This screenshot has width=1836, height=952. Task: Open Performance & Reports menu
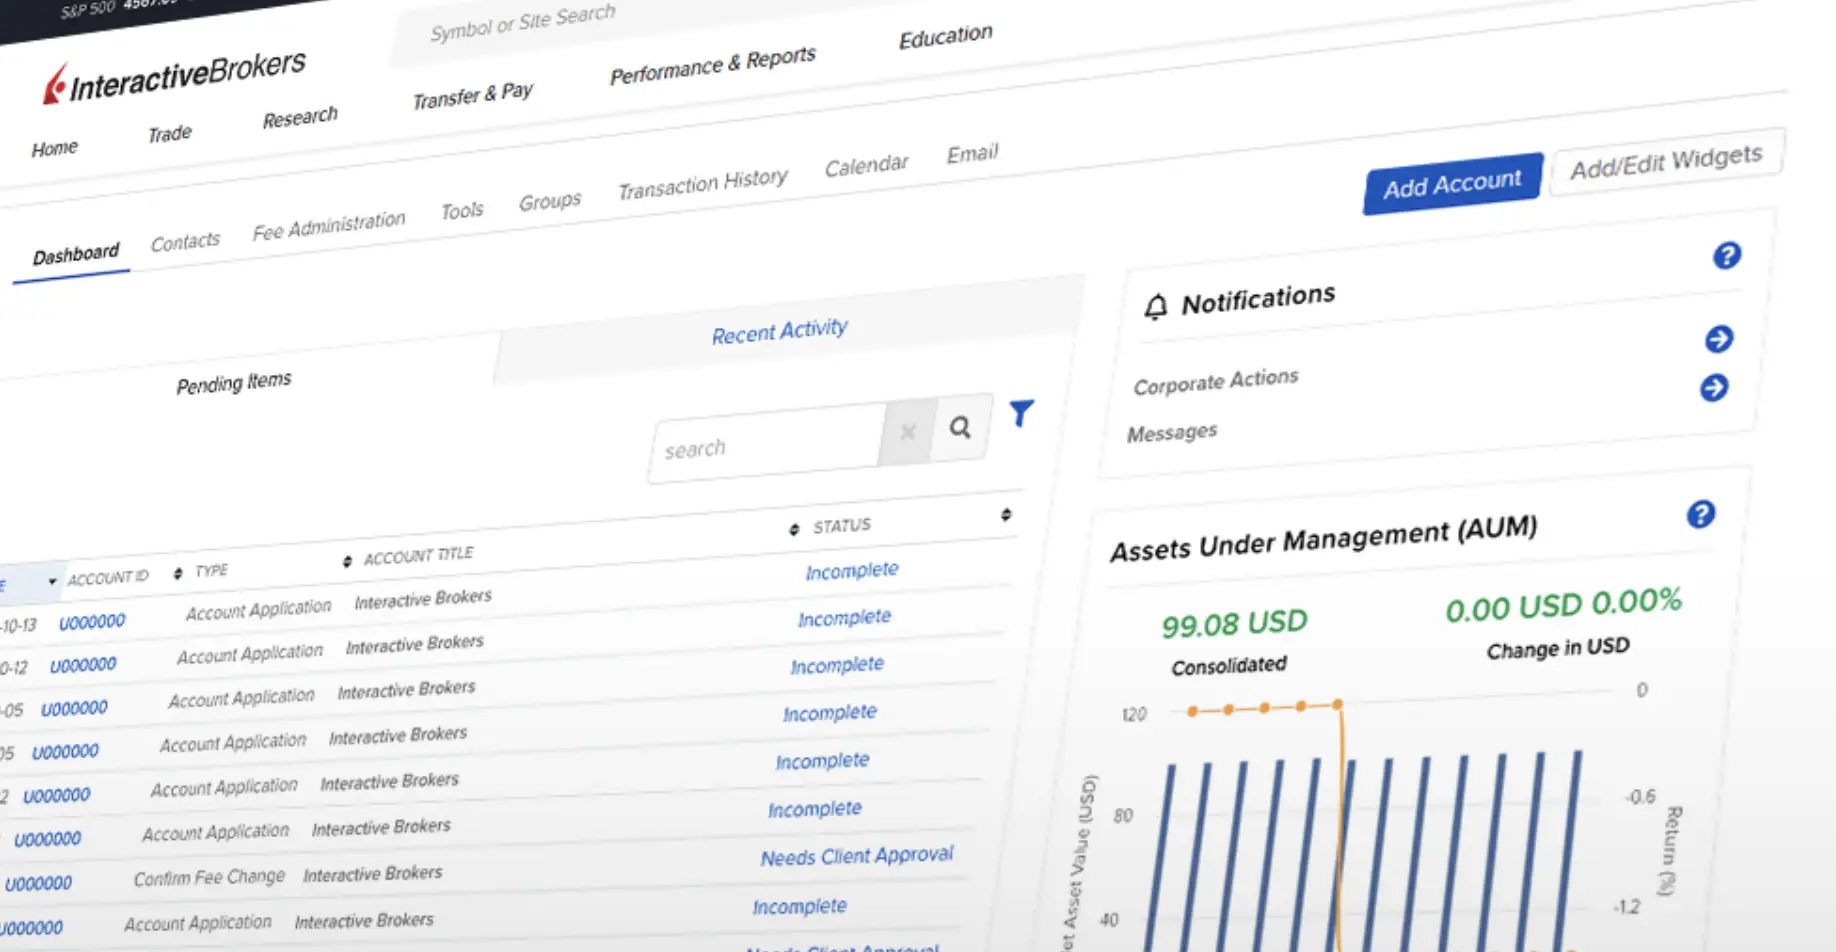[713, 65]
